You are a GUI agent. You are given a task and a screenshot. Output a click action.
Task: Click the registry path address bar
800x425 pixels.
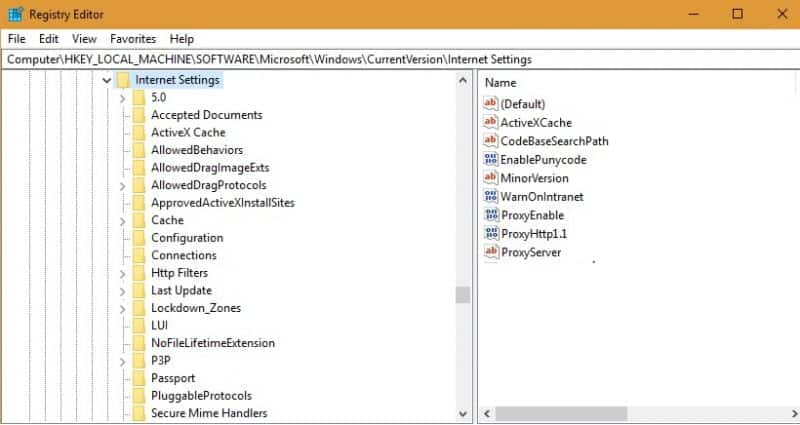click(x=400, y=59)
